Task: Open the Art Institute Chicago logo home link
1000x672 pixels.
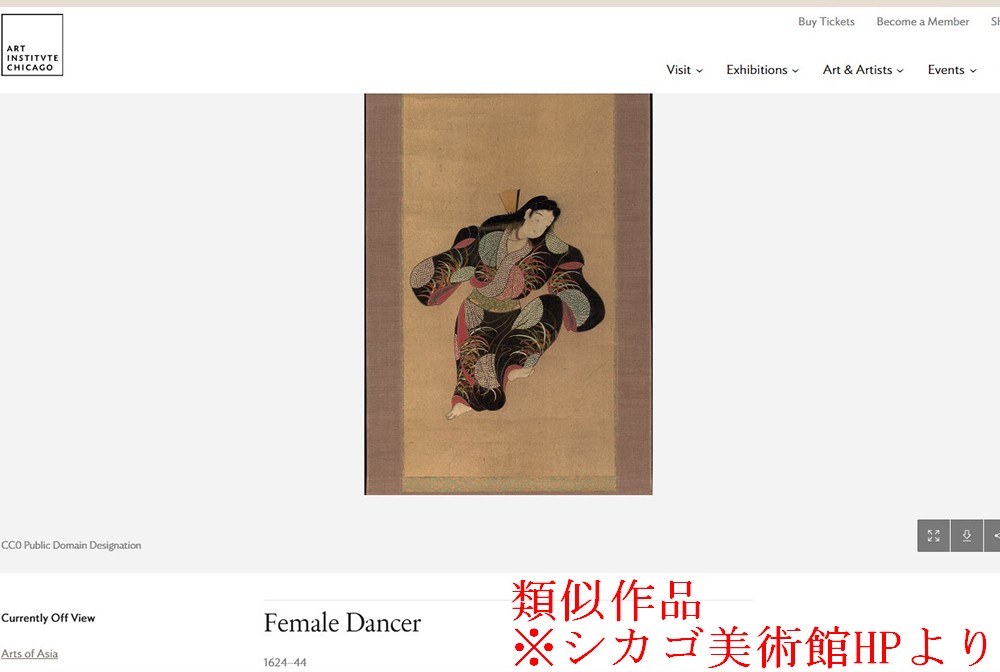Action: (32, 45)
